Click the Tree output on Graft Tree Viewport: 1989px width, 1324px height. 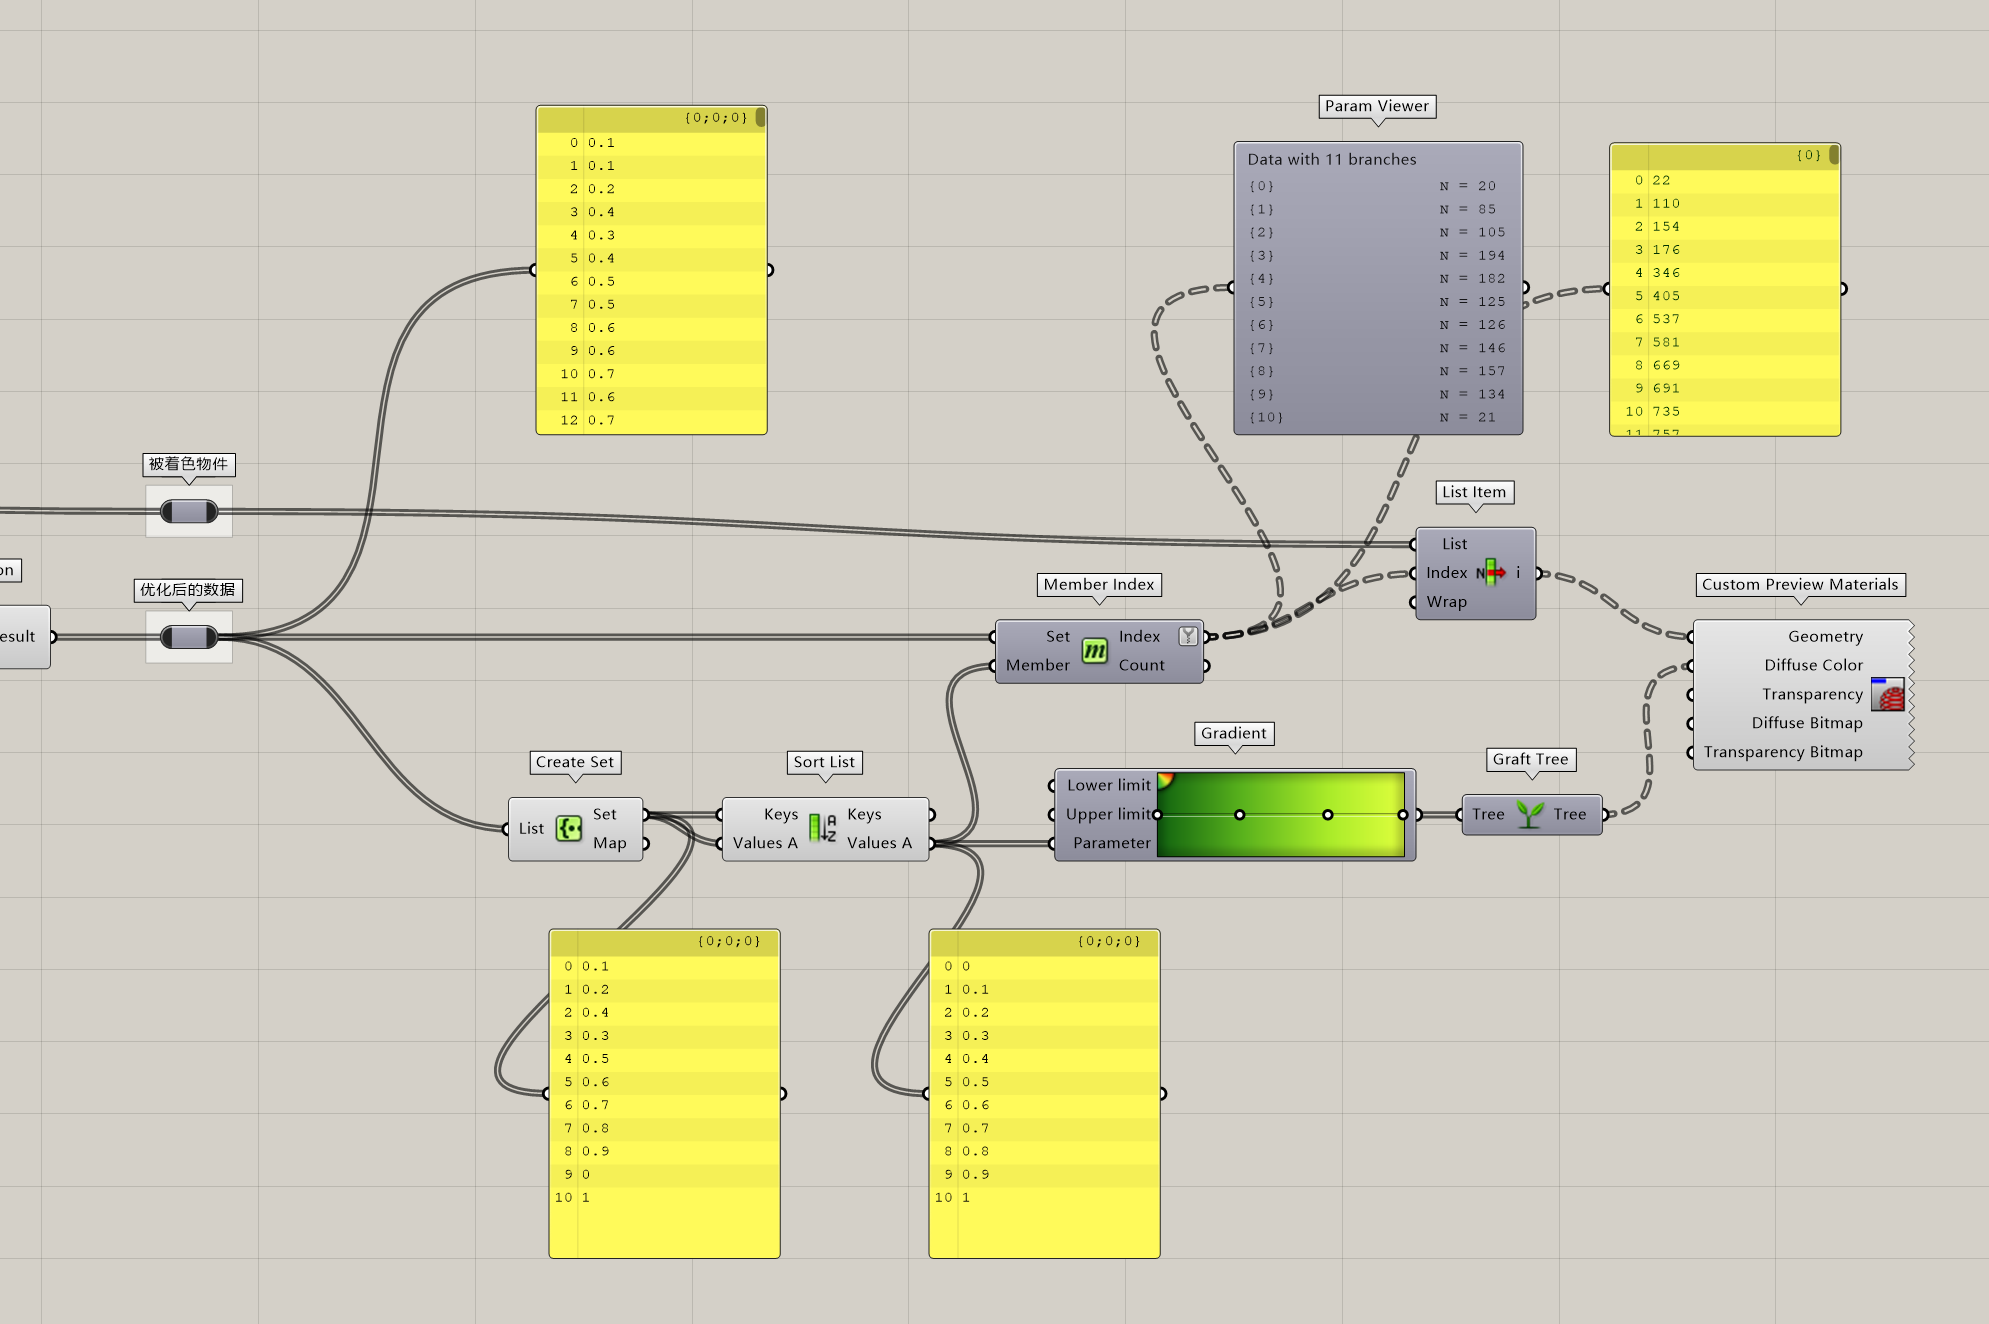pos(1569,814)
